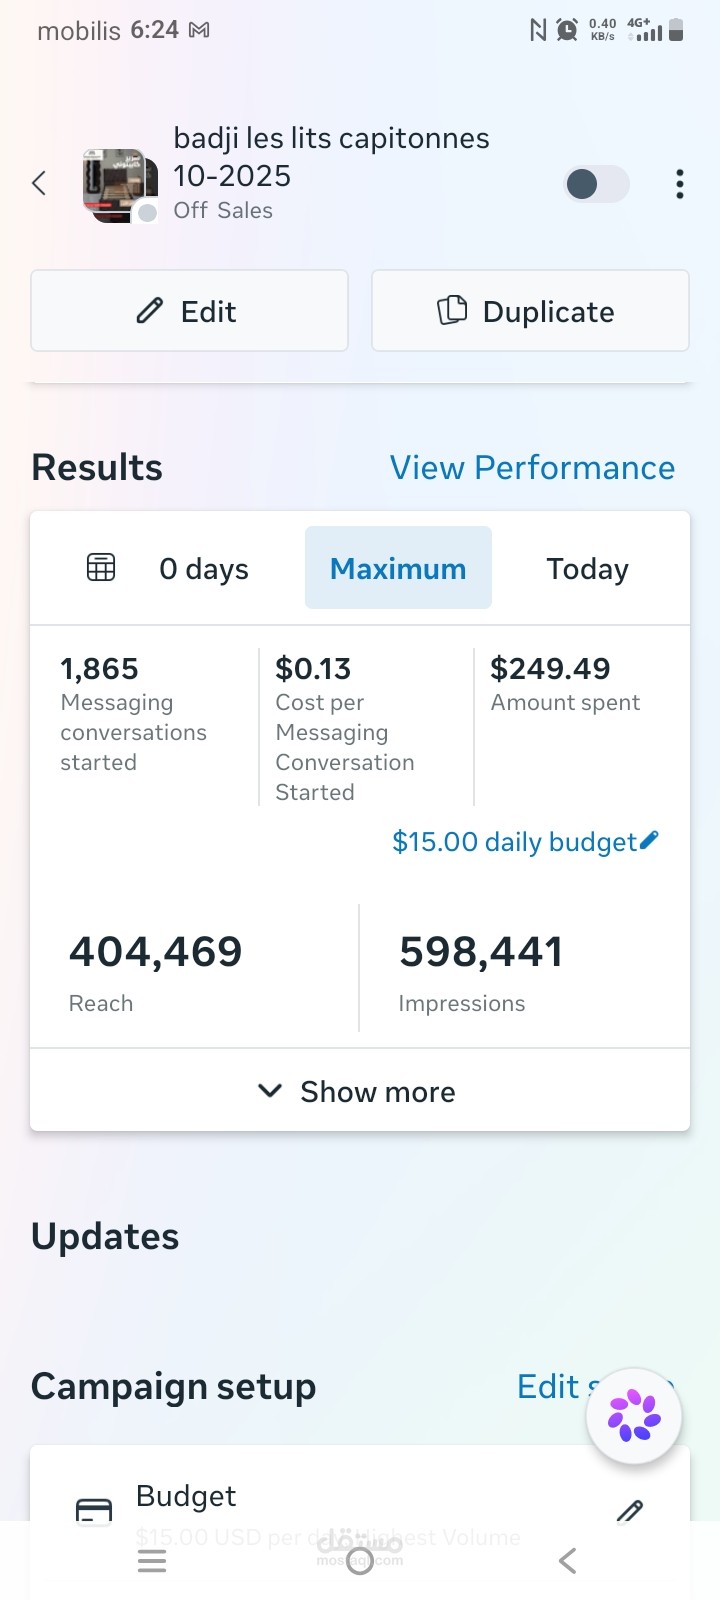Tap the Duplicate button

point(530,311)
